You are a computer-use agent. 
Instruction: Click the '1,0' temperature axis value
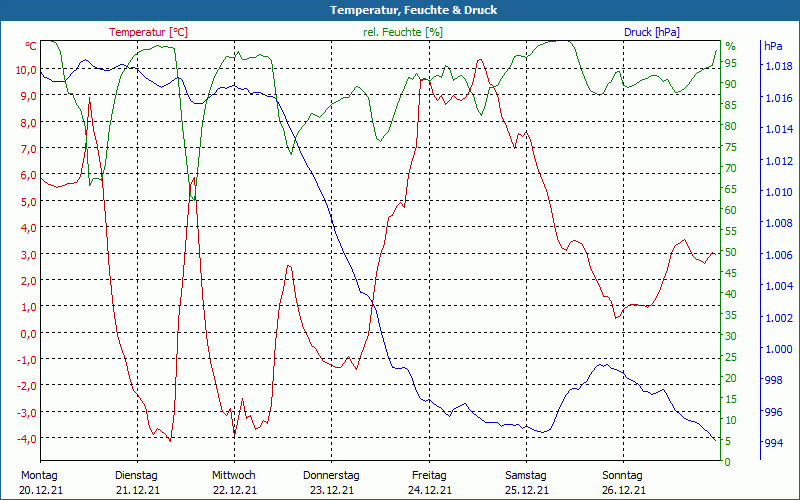28,307
